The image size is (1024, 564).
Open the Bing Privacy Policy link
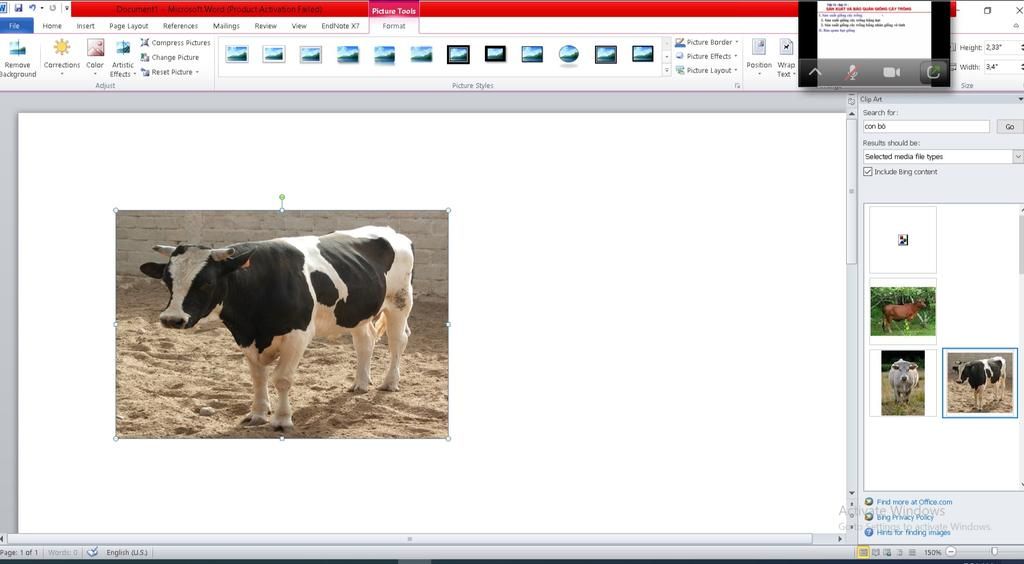[x=904, y=517]
